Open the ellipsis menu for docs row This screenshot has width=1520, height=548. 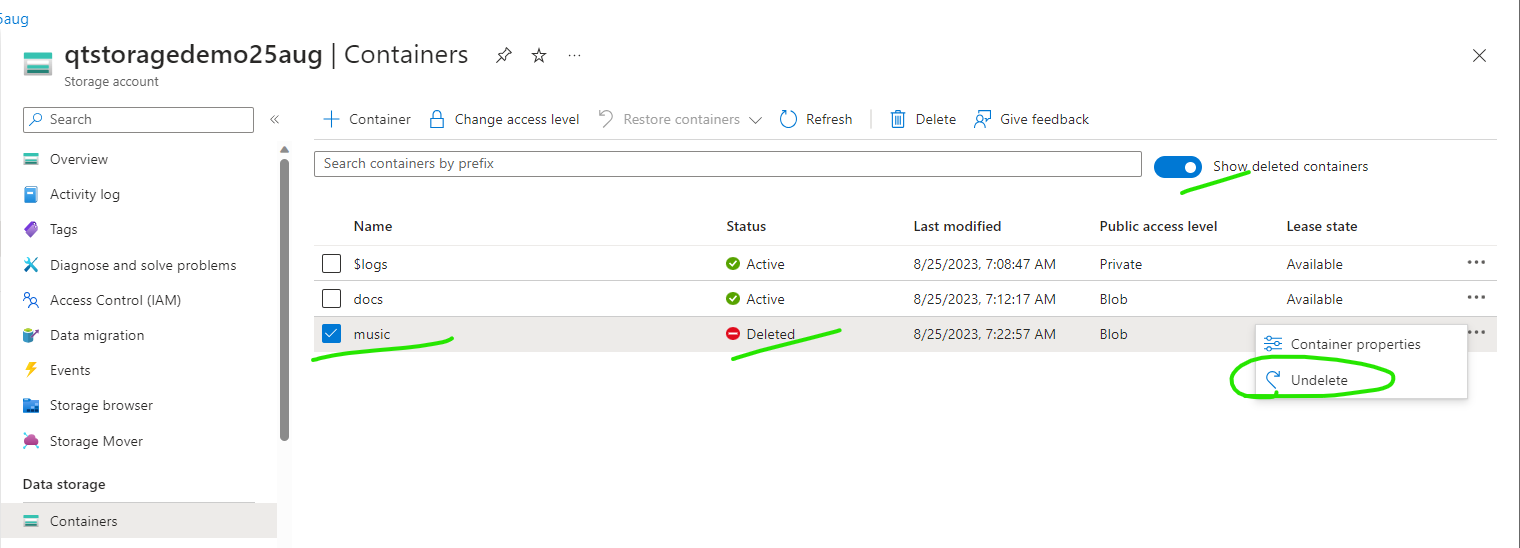pos(1476,297)
